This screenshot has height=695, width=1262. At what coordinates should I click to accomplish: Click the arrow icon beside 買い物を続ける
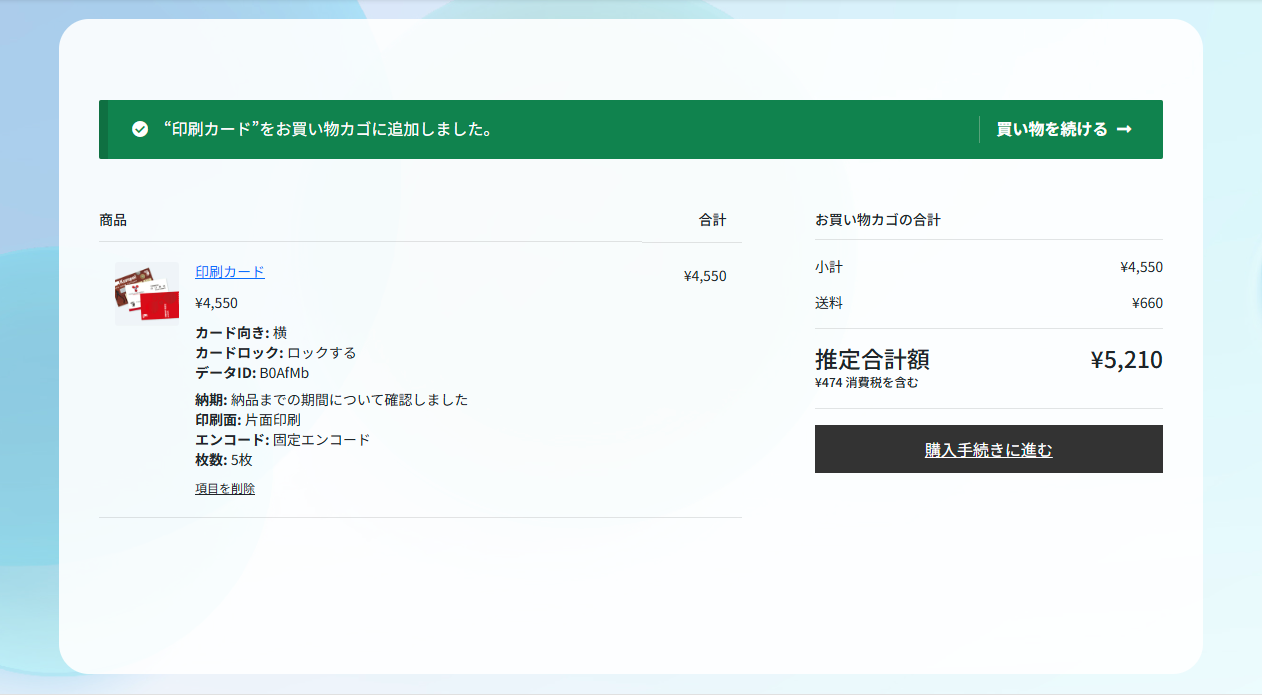pyautogui.click(x=1126, y=129)
